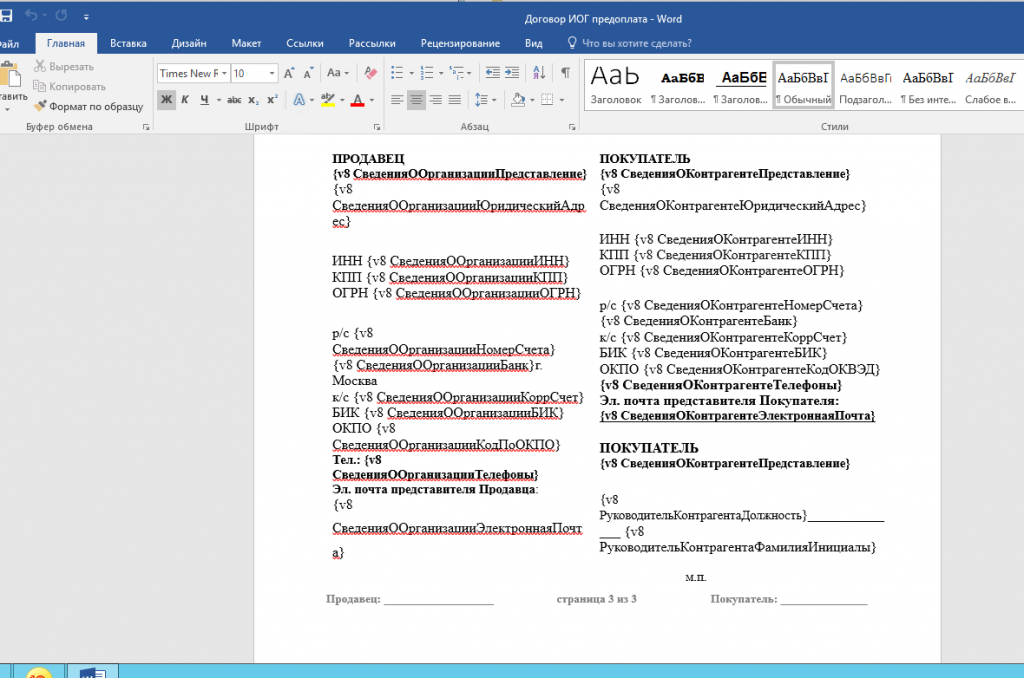The height and width of the screenshot is (678, 1024).
Task: Decrease font size with the shrink font icon
Action: tap(308, 73)
